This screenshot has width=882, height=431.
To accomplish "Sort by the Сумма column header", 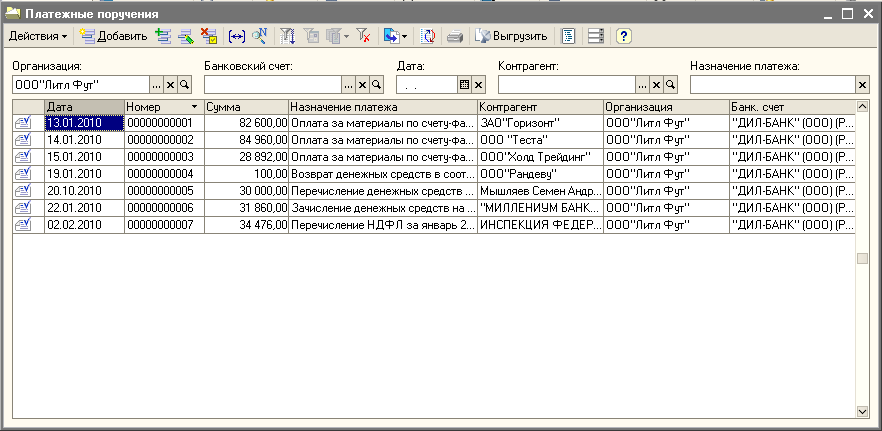I will pyautogui.click(x=245, y=106).
